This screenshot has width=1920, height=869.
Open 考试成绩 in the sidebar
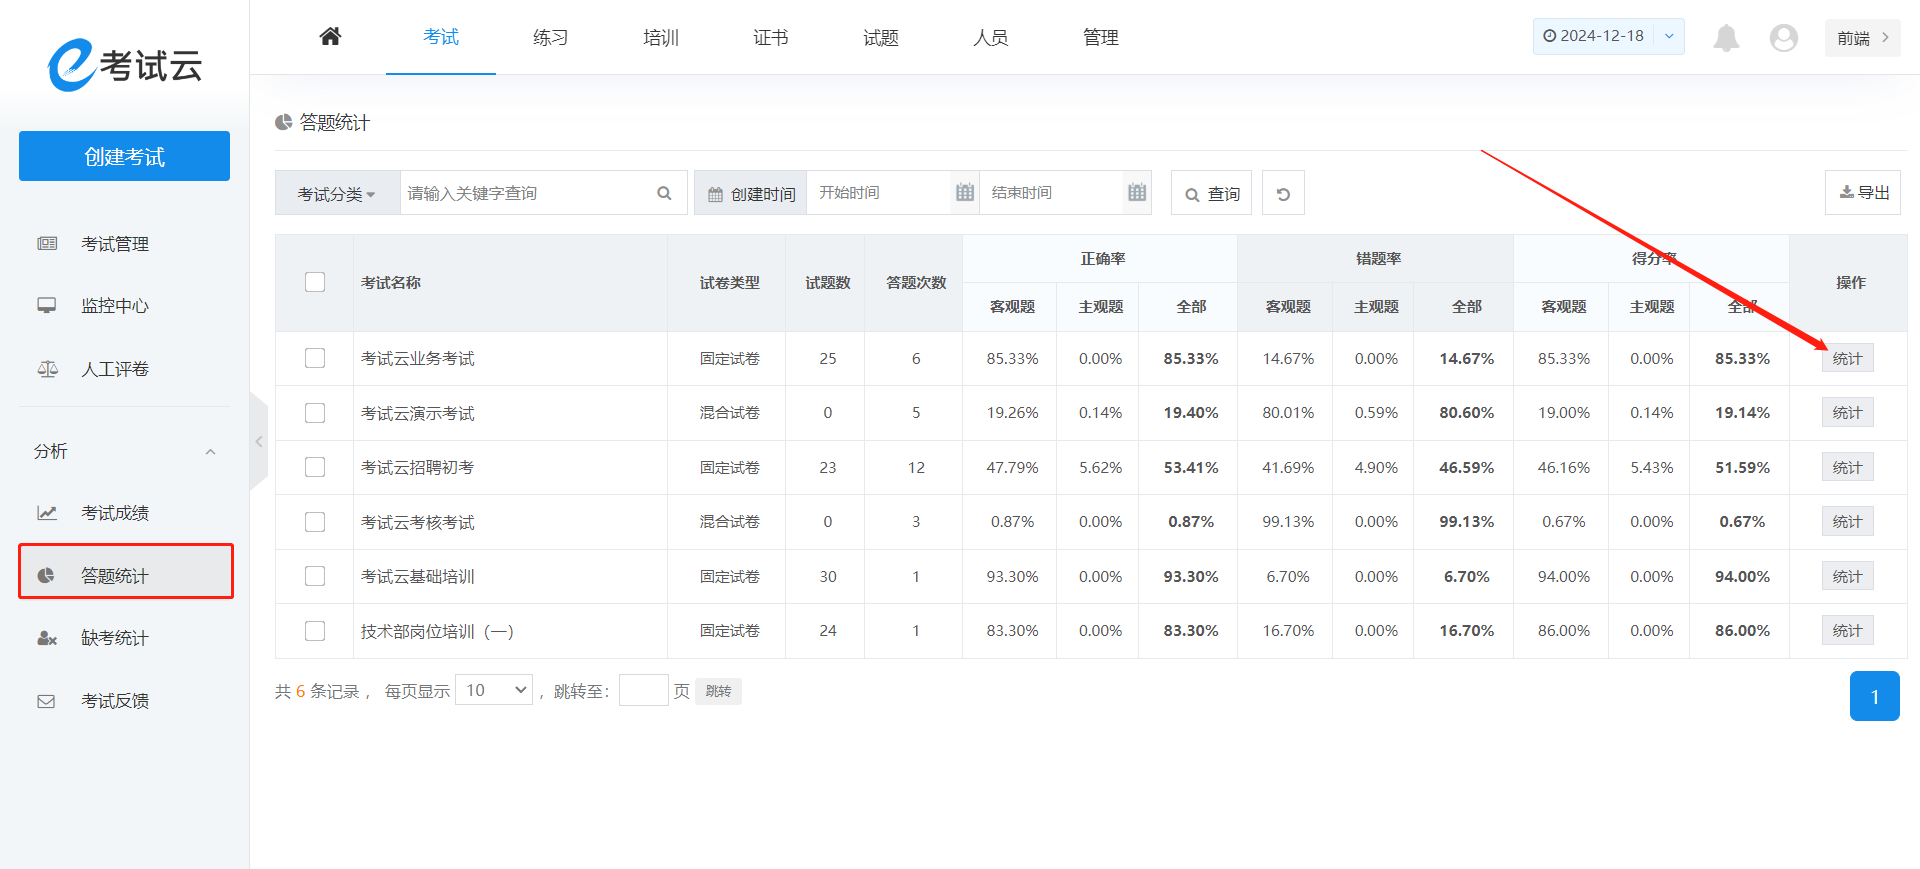(x=115, y=513)
